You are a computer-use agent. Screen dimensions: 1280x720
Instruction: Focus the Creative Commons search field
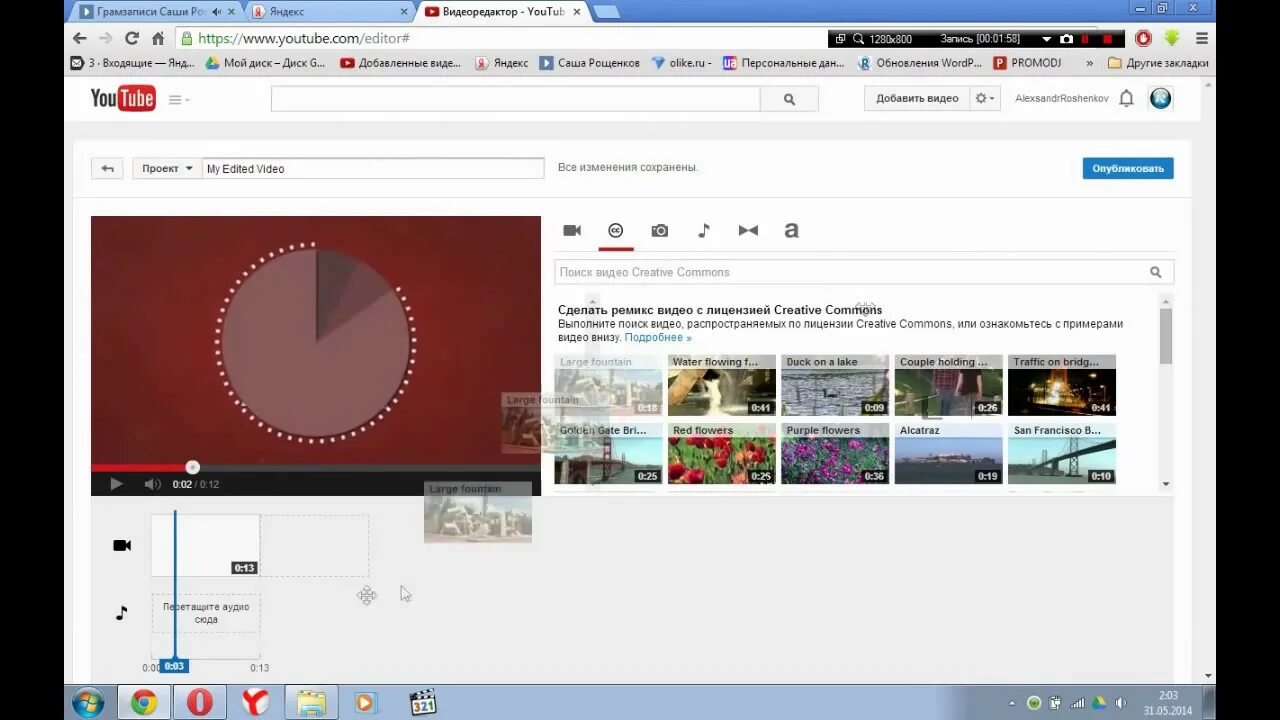851,272
